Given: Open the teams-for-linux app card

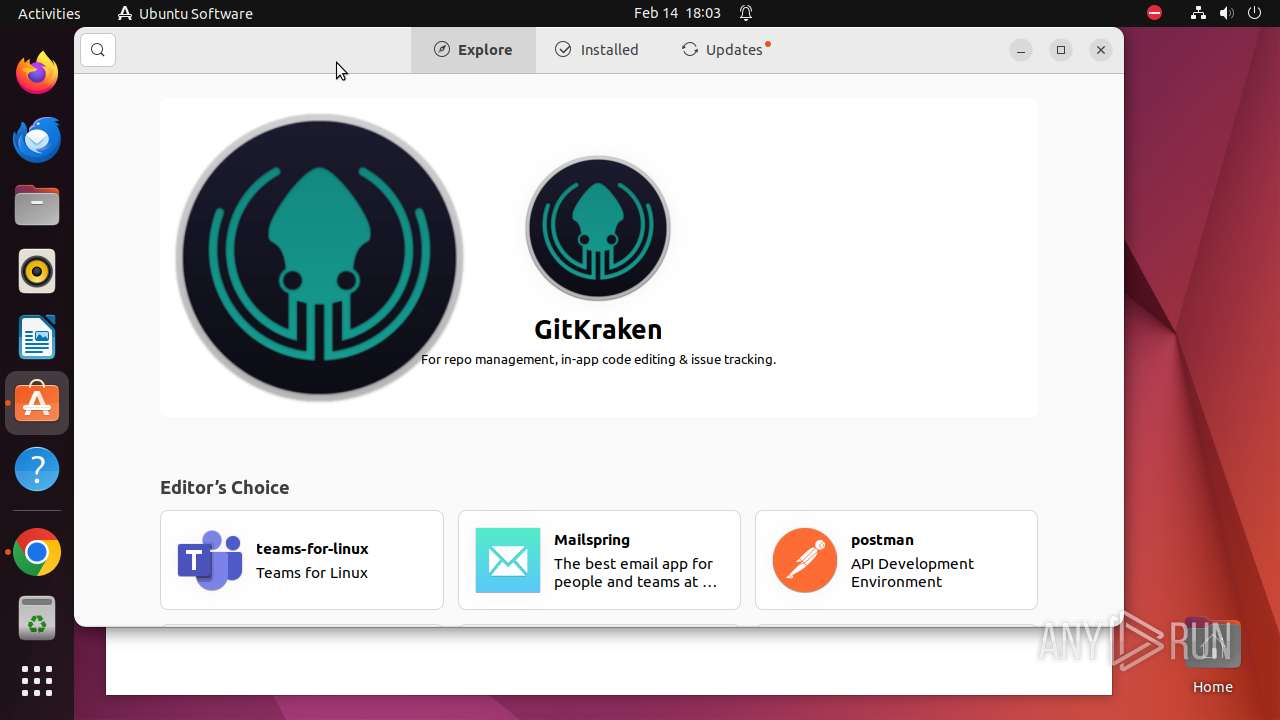Looking at the screenshot, I should tap(302, 560).
